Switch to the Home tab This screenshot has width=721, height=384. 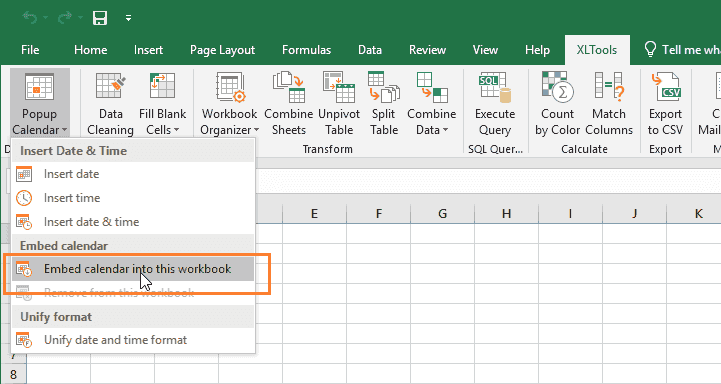[x=91, y=50]
